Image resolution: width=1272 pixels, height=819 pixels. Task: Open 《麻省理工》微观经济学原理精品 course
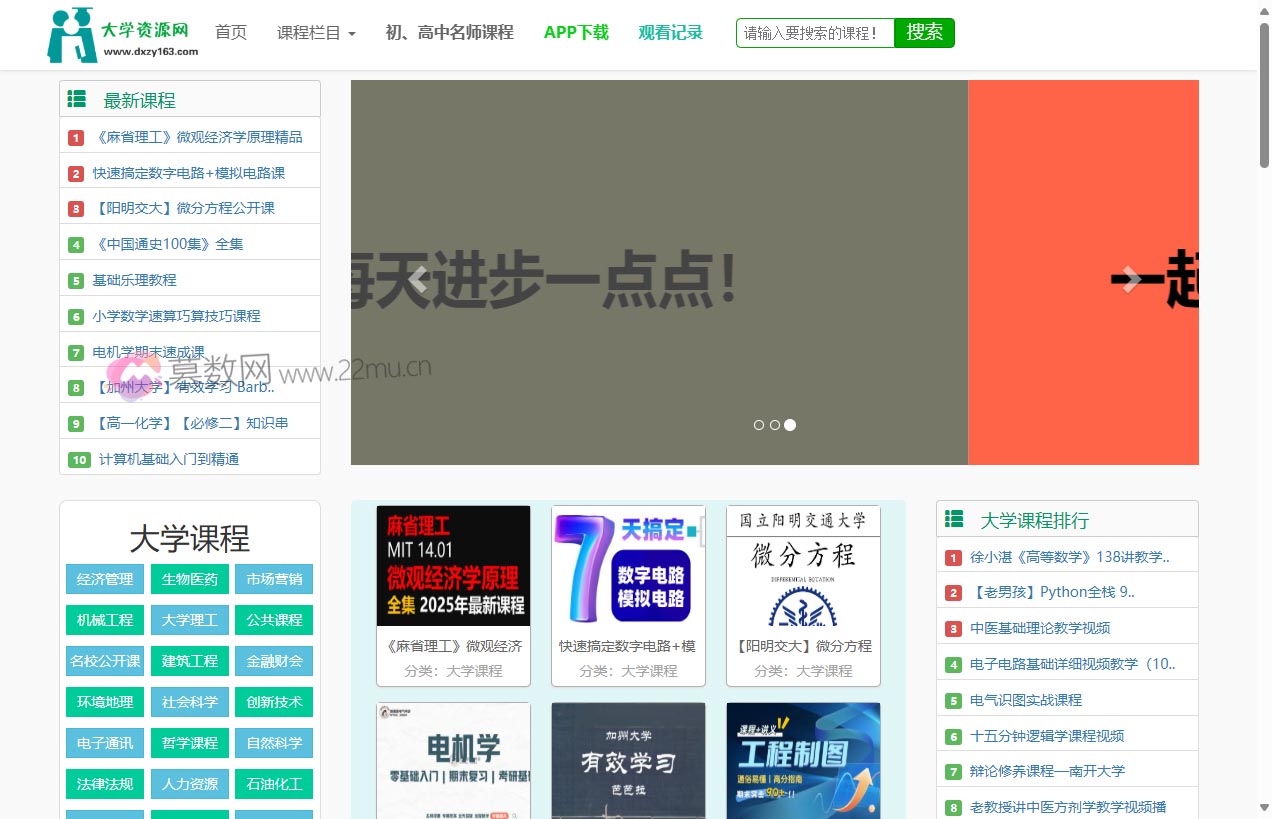pyautogui.click(x=196, y=136)
